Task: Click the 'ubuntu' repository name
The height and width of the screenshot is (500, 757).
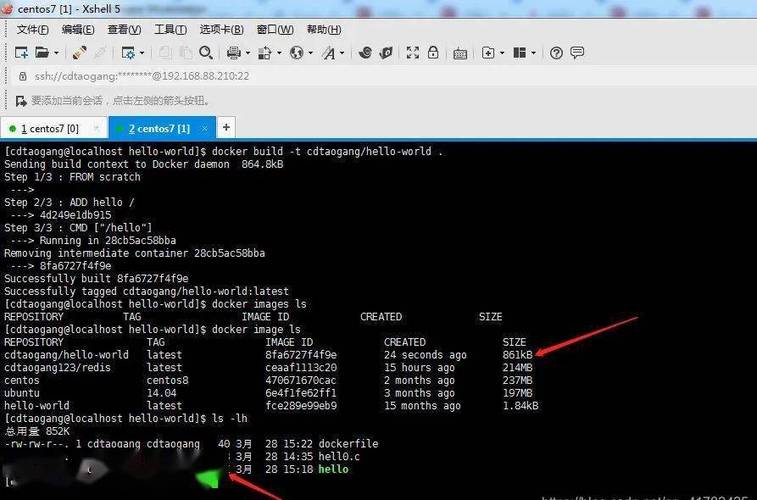Action: (x=22, y=393)
